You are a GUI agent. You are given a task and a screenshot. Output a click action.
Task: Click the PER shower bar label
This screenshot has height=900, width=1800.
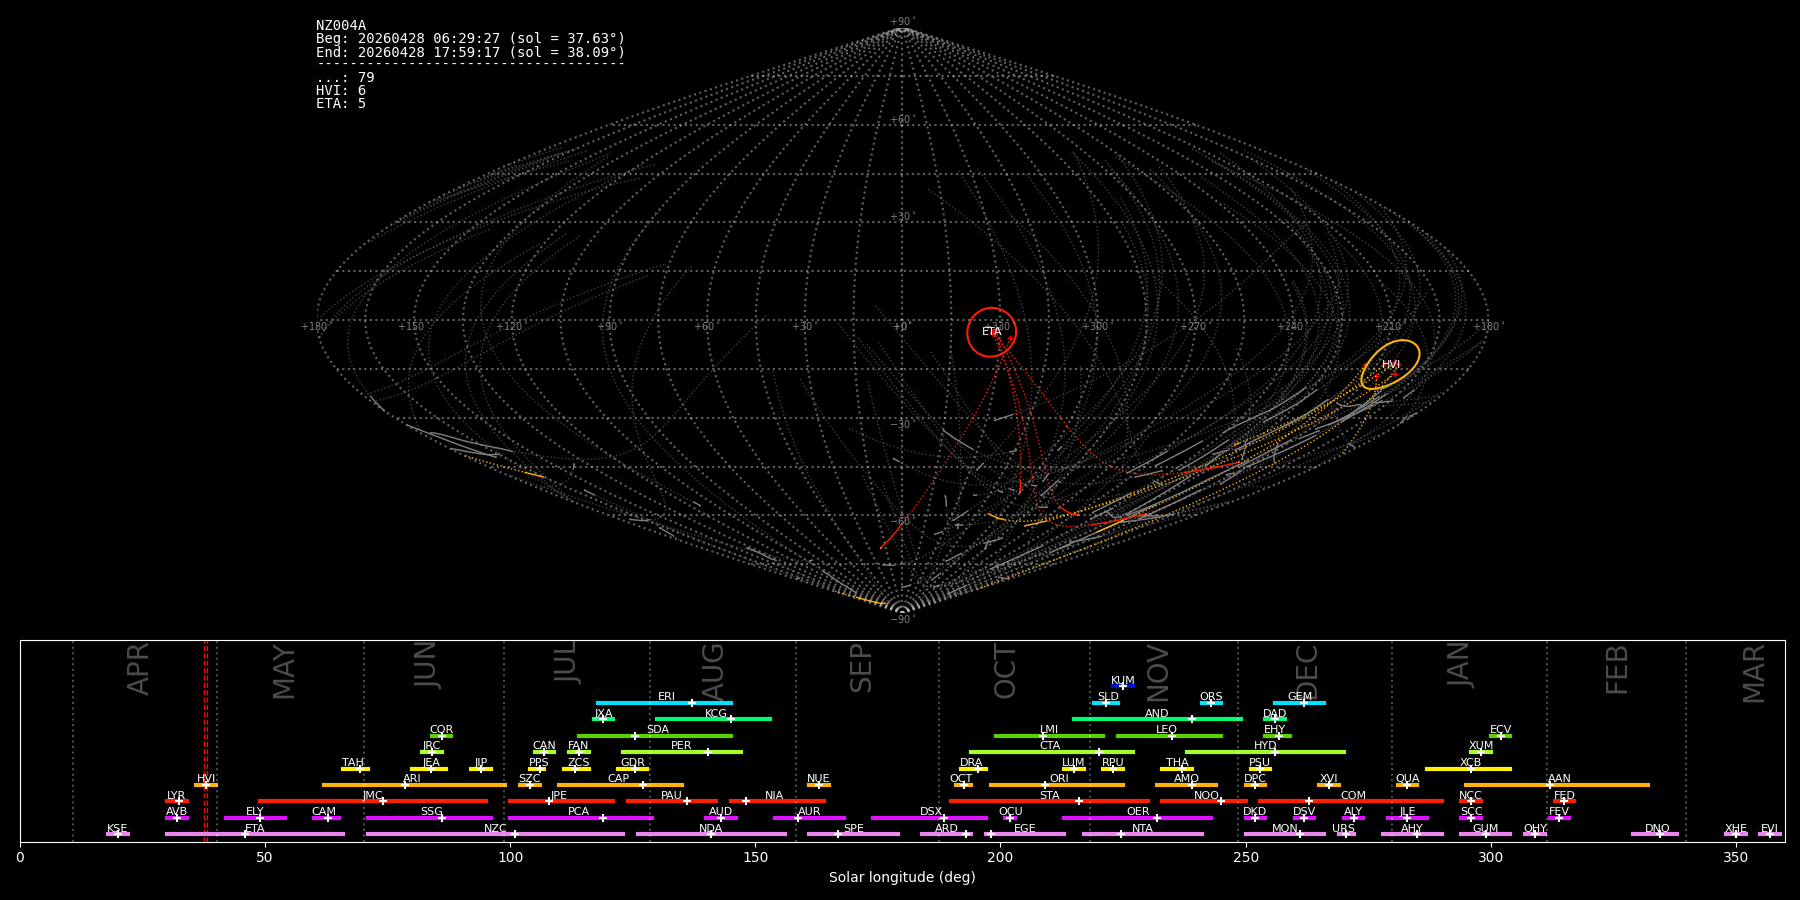click(681, 746)
